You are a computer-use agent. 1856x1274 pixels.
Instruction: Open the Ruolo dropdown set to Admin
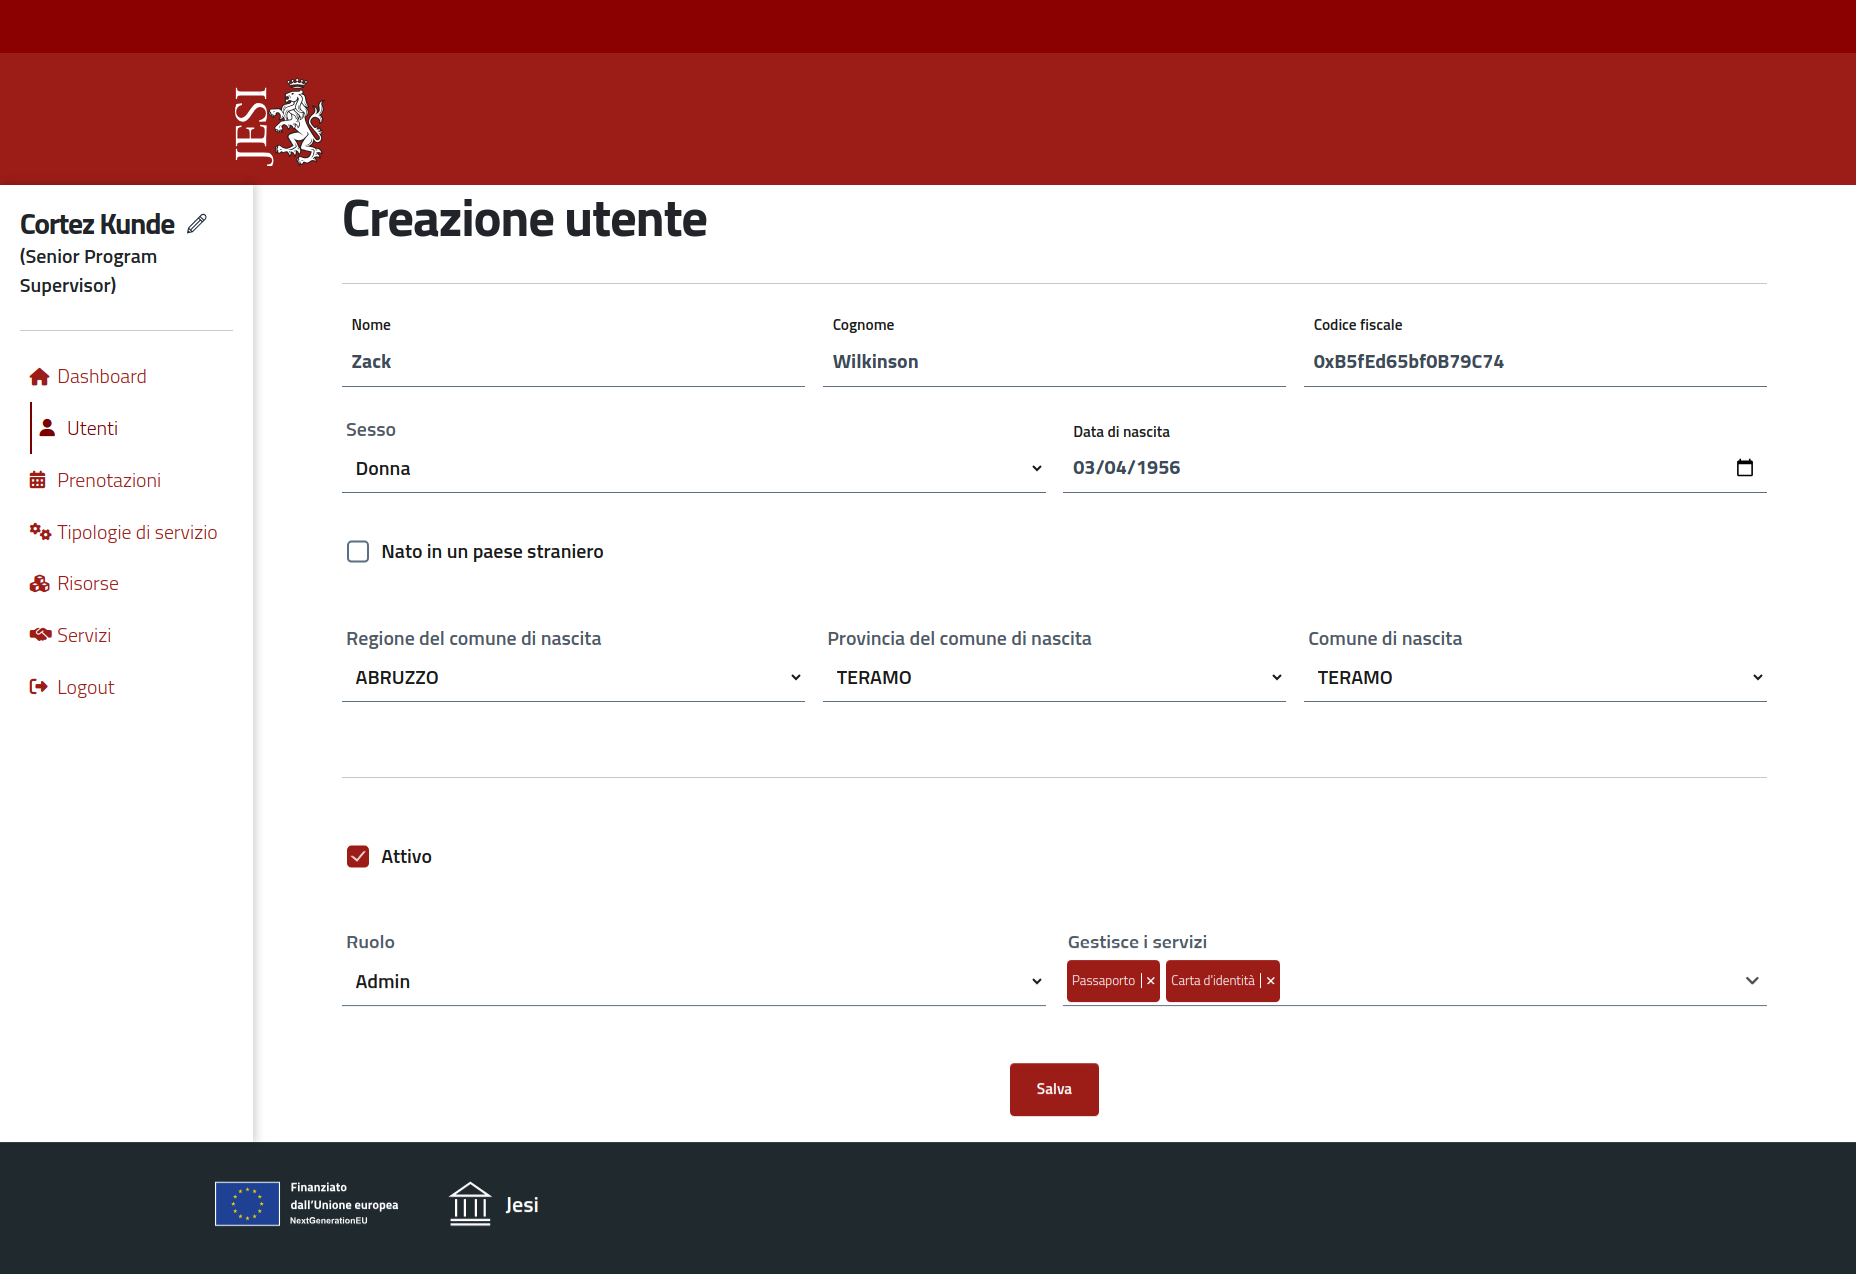coord(693,982)
